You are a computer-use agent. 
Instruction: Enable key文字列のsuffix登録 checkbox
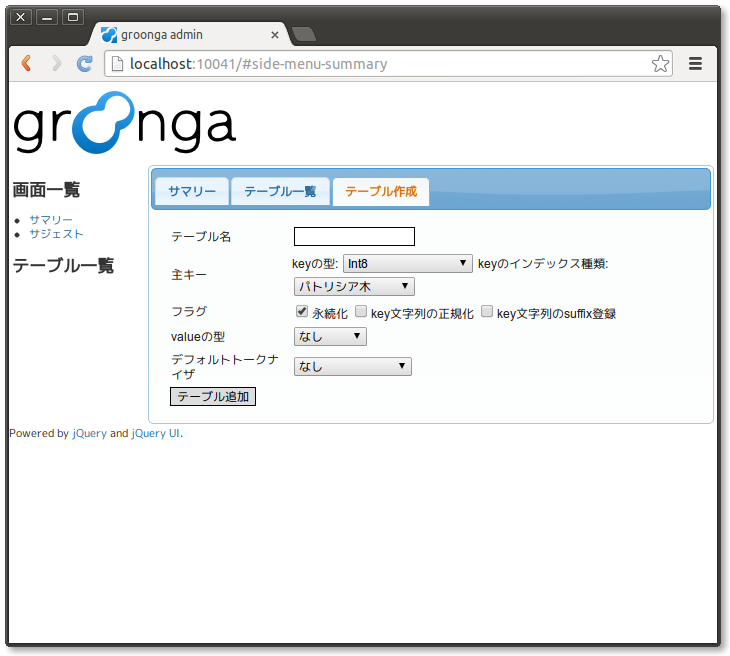click(487, 312)
